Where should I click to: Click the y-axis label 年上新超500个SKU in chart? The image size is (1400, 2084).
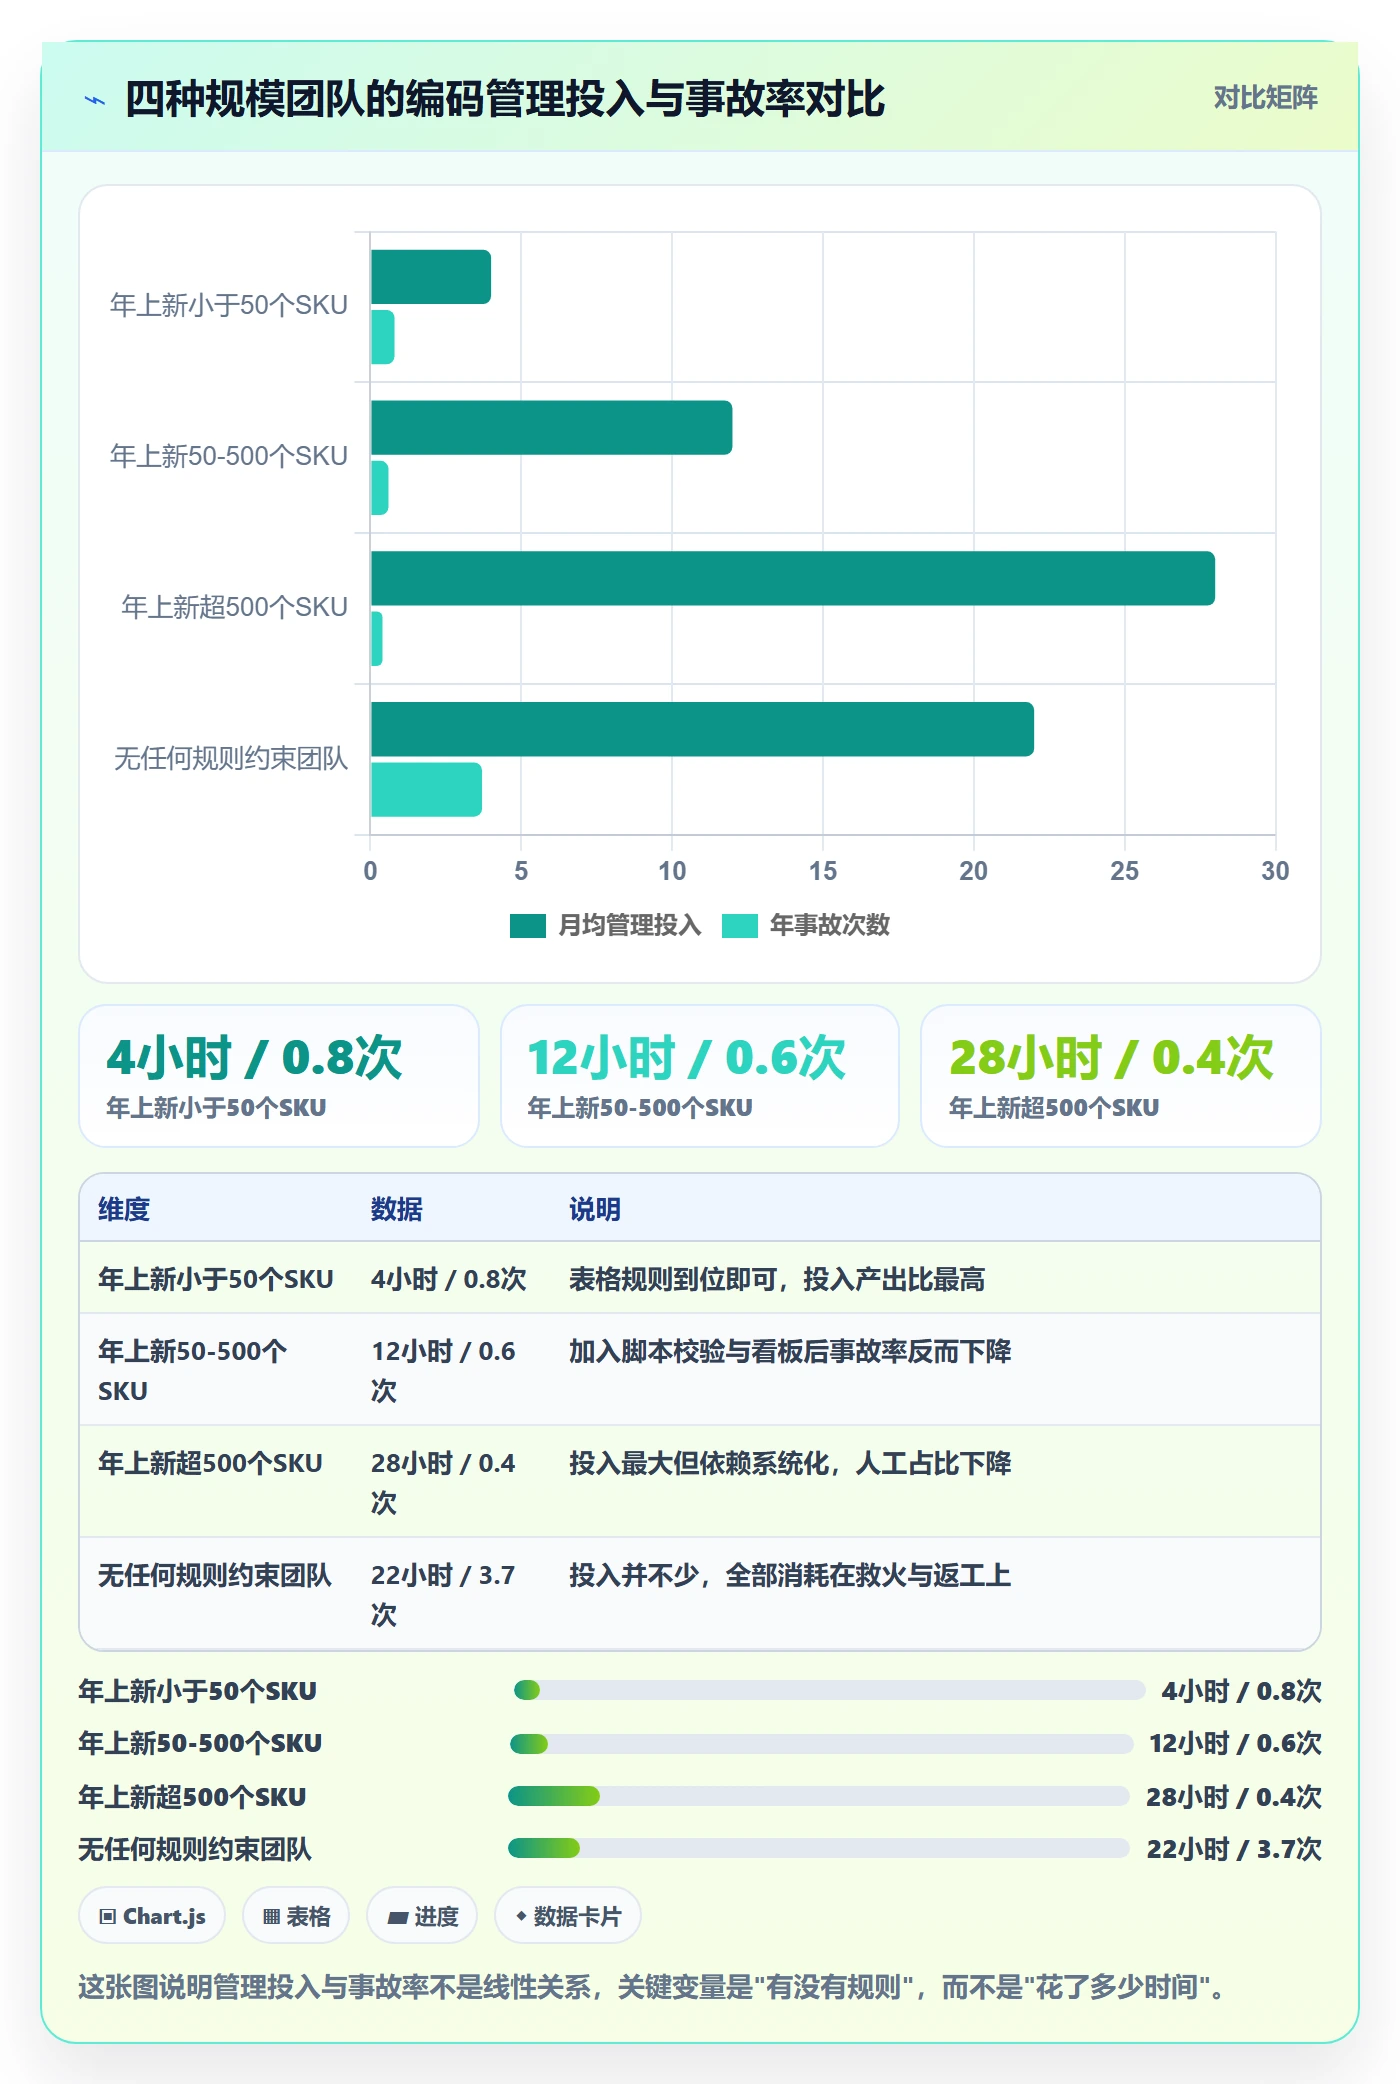pyautogui.click(x=234, y=607)
